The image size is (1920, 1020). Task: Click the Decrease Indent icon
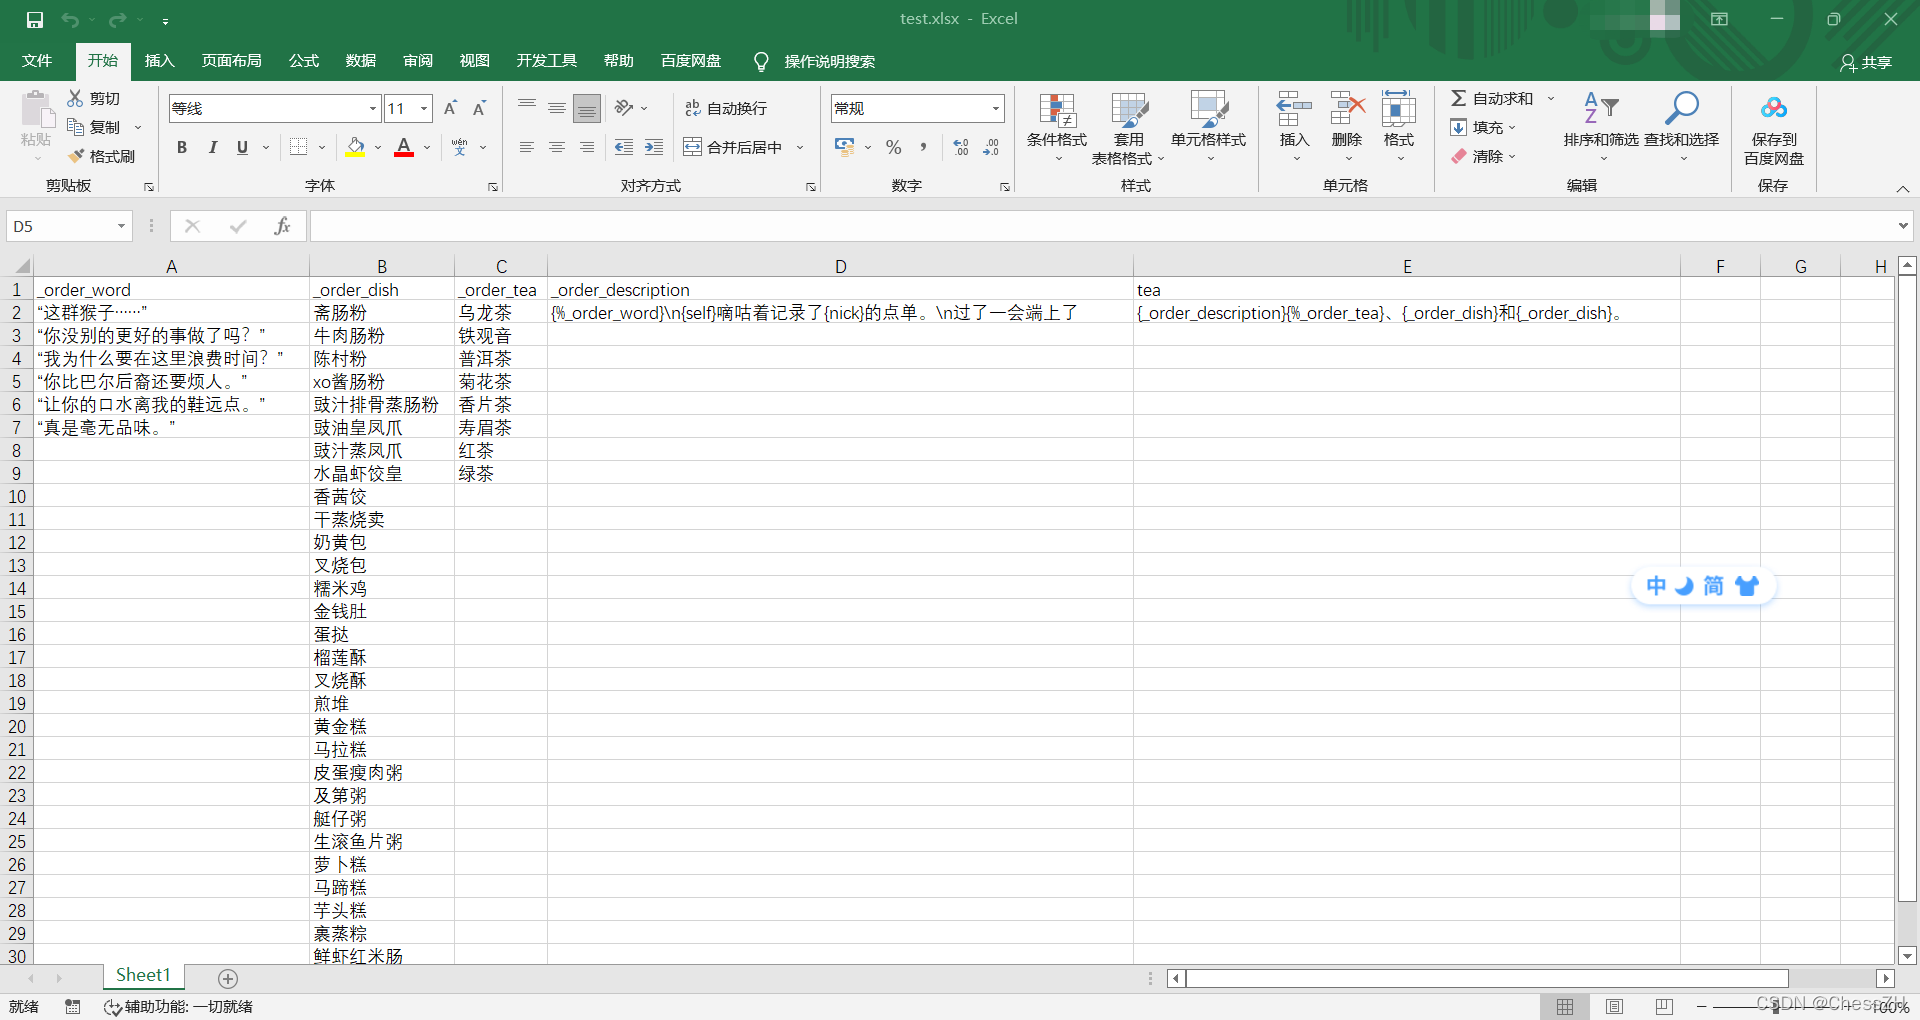pos(624,147)
